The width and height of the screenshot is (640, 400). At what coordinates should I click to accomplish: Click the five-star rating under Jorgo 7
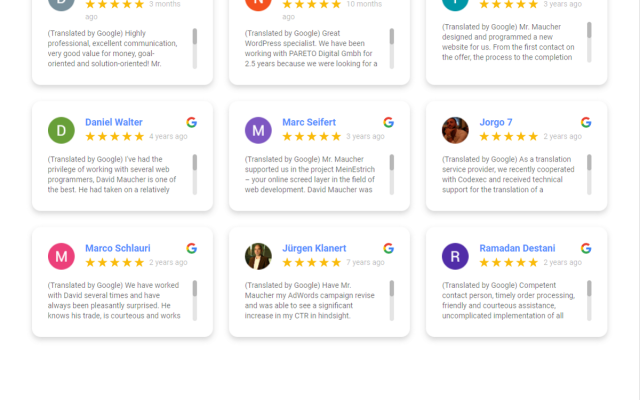[x=508, y=136]
